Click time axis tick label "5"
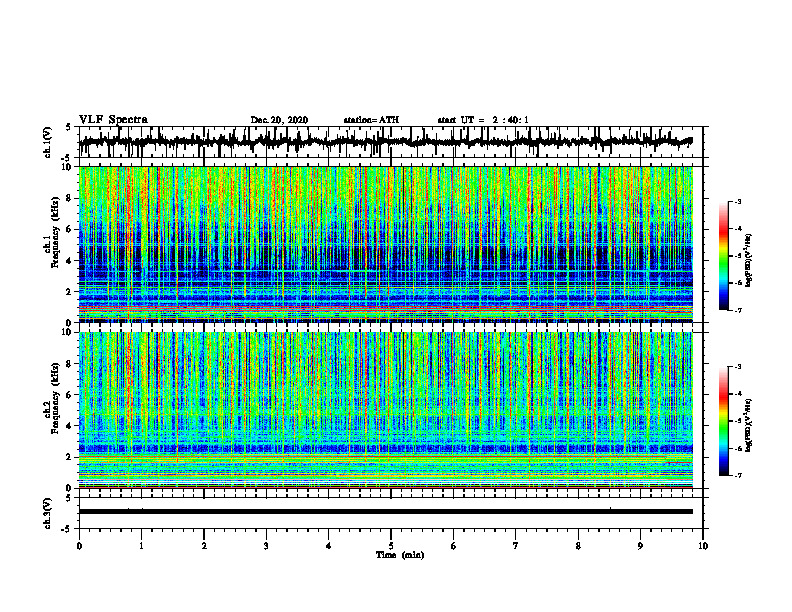This screenshot has height=612, width=792. pyautogui.click(x=391, y=546)
